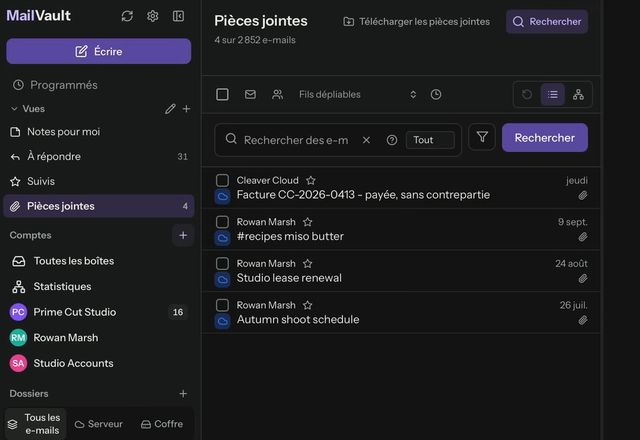Viewport: 640px width, 440px height.
Task: Select the Studio Accounts account
Action: tap(98, 363)
